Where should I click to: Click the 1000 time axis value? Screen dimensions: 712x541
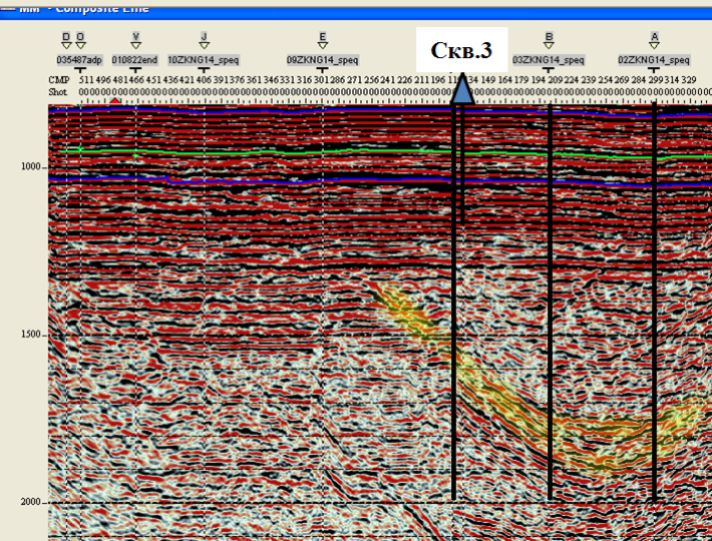(x=31, y=166)
